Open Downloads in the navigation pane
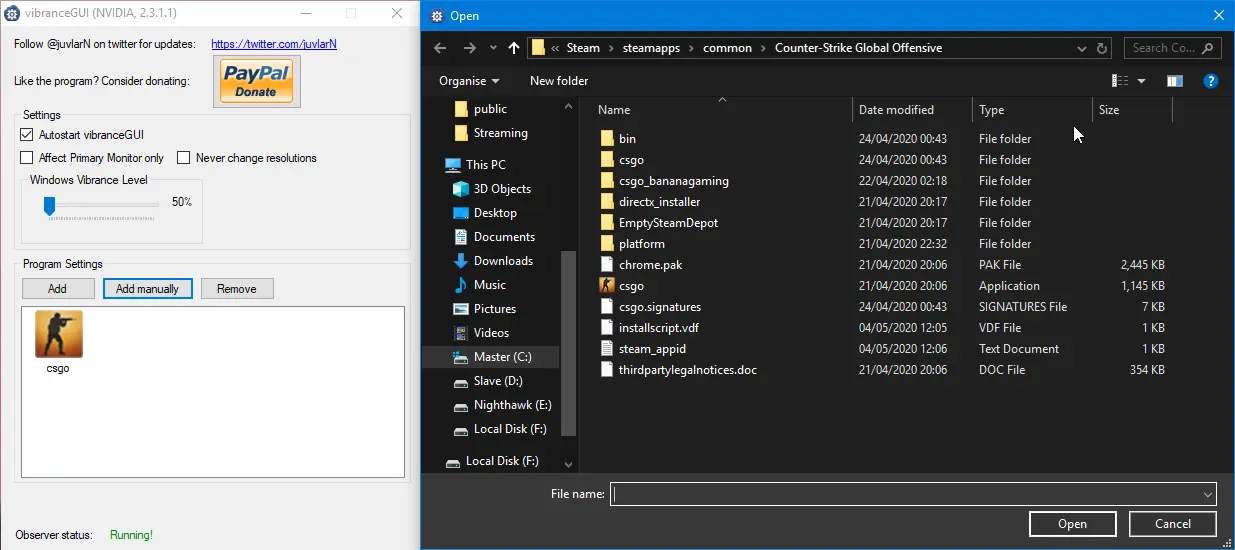1235x550 pixels. pyautogui.click(x=503, y=261)
